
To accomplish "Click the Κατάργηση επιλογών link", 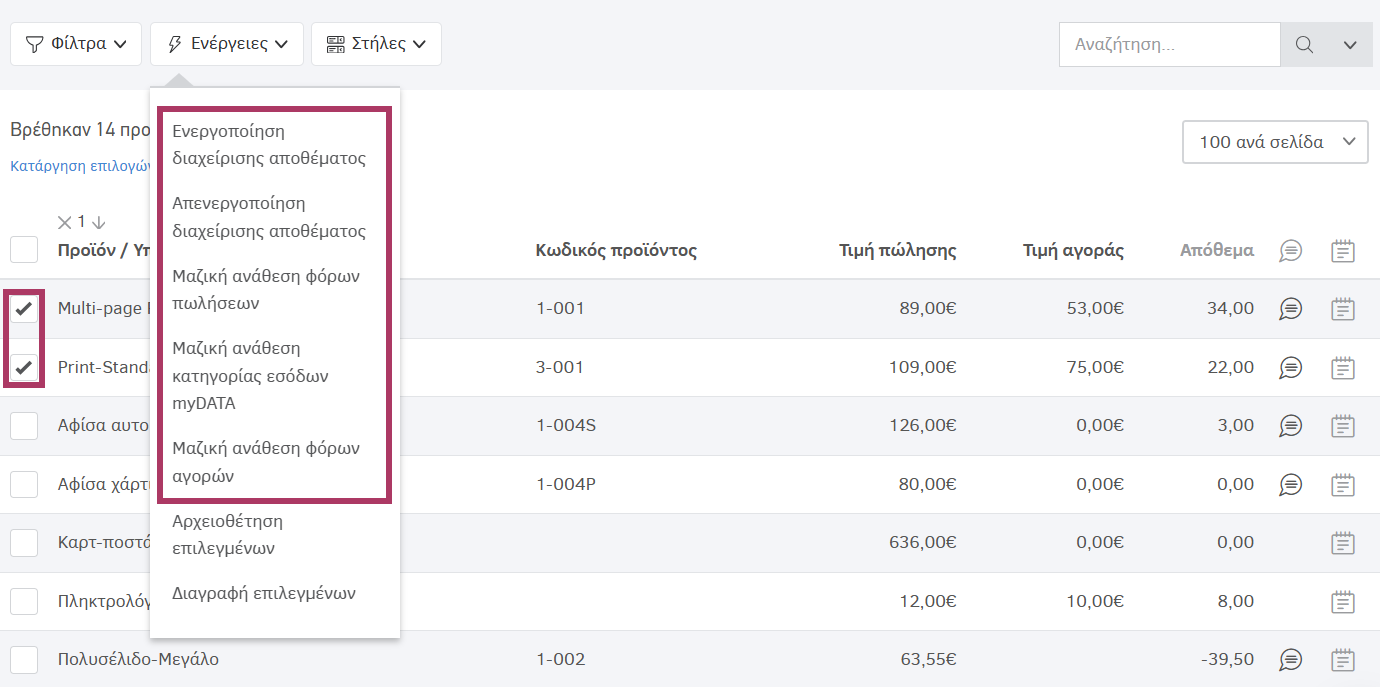I will pos(80,166).
